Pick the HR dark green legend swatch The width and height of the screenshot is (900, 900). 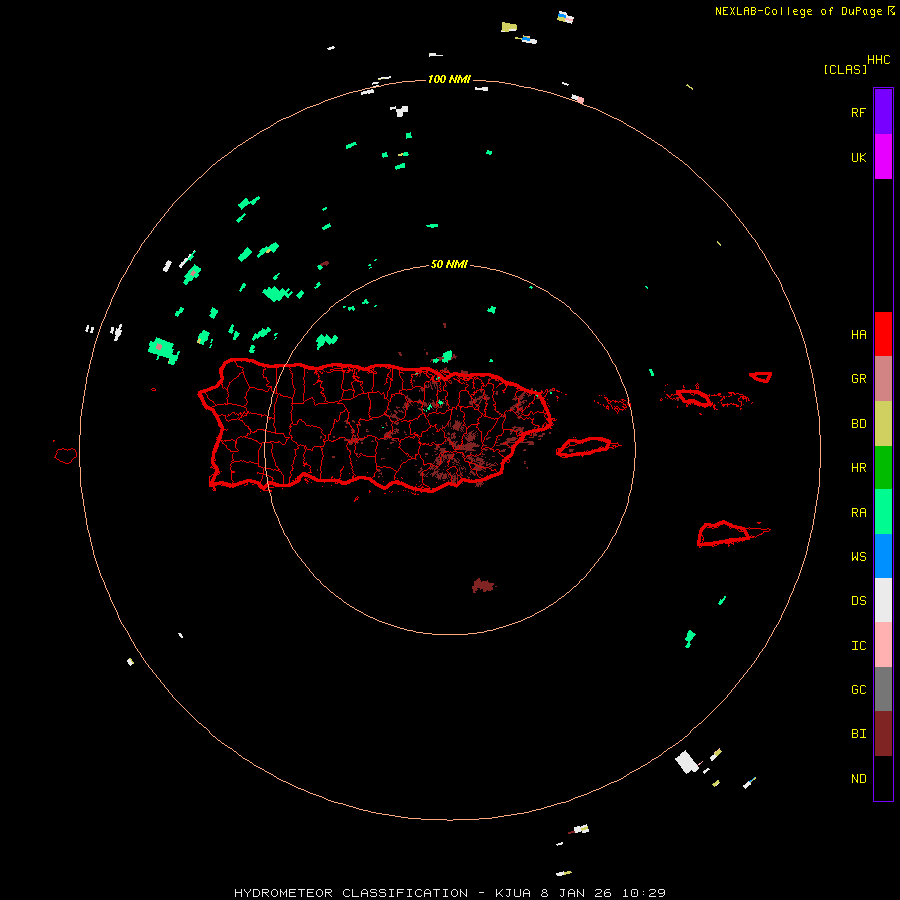tap(883, 468)
